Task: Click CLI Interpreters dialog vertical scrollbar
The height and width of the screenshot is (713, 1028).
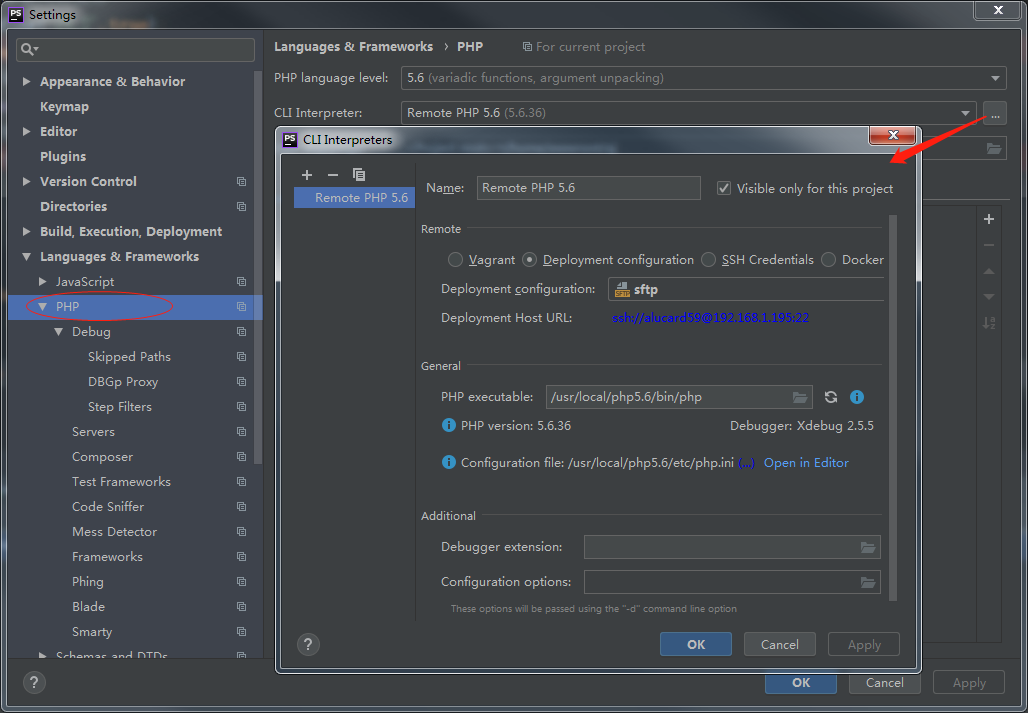Action: pos(892,406)
